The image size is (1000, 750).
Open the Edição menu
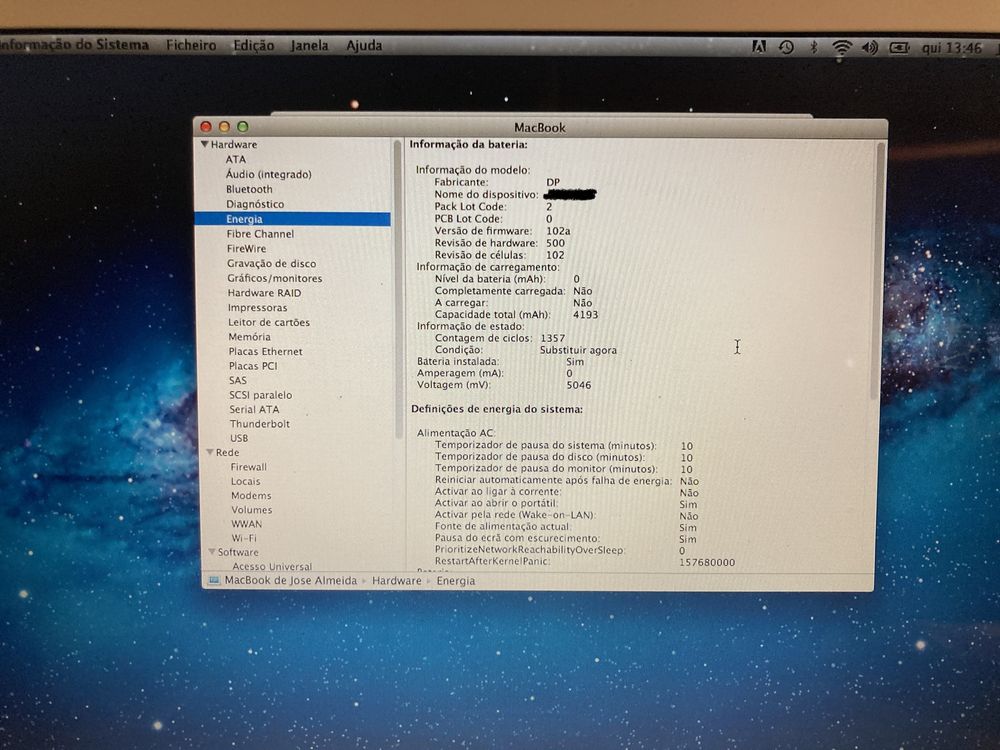253,45
